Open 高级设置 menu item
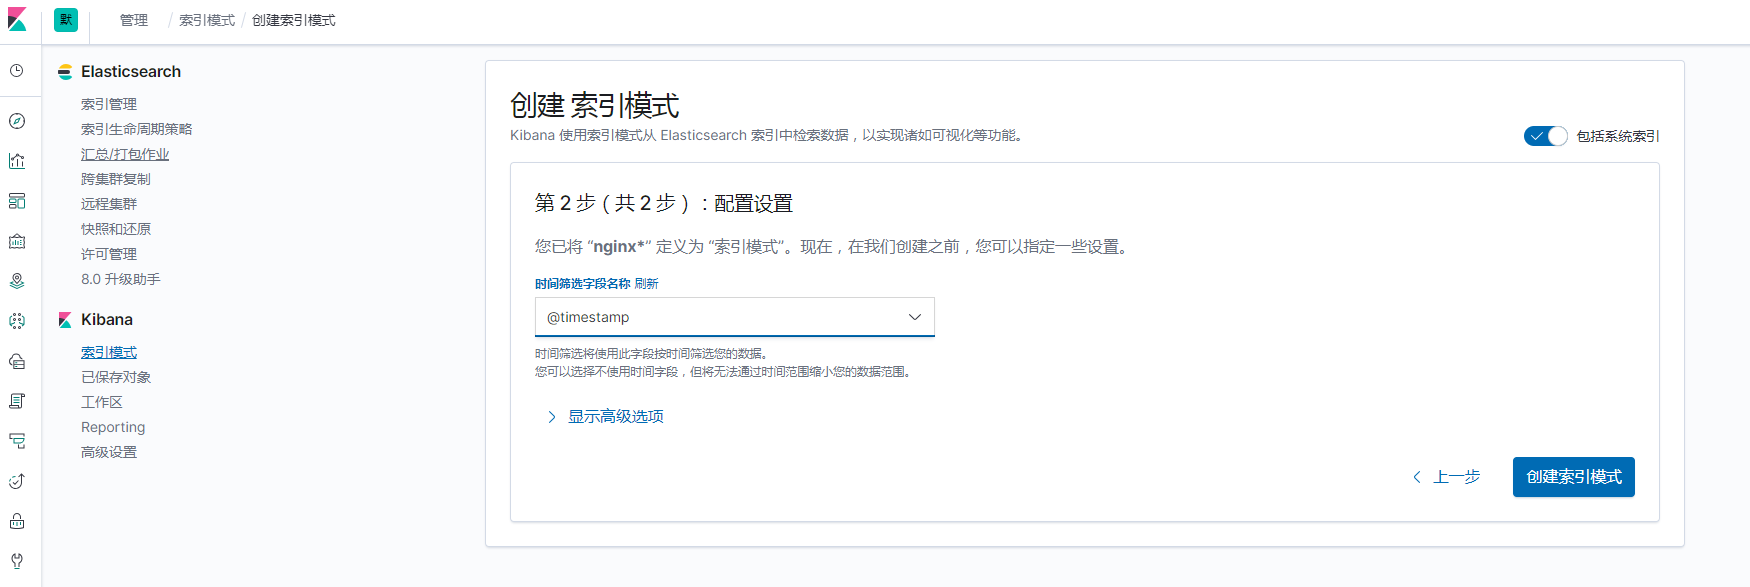 109,452
